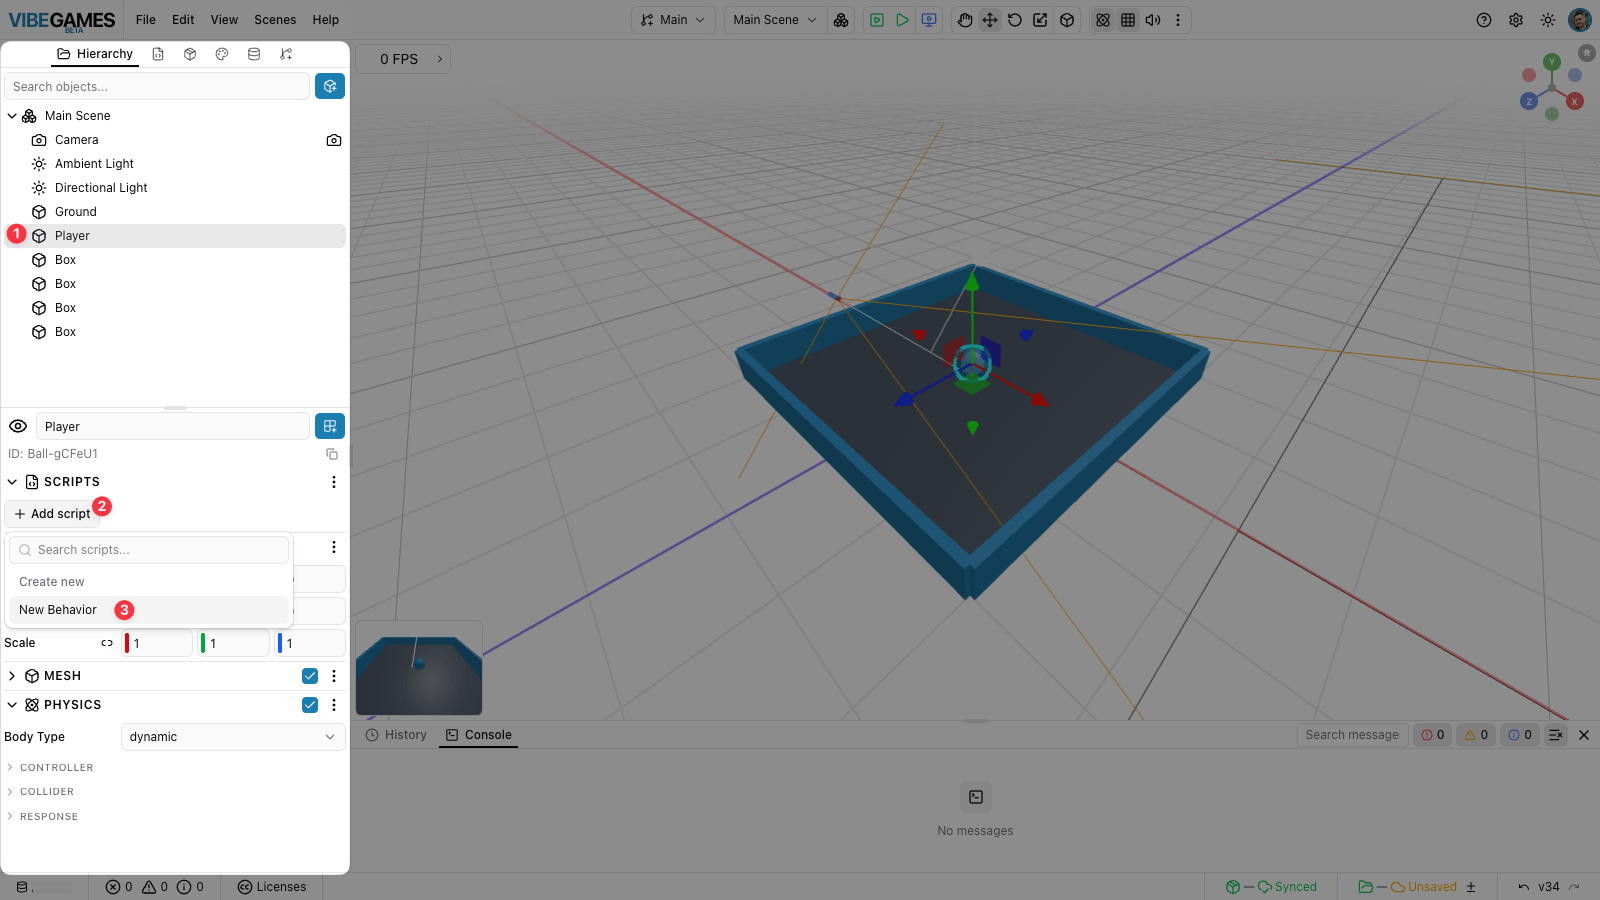Image resolution: width=1600 pixels, height=900 pixels.
Task: Open the database panel tab icon
Action: click(x=254, y=54)
